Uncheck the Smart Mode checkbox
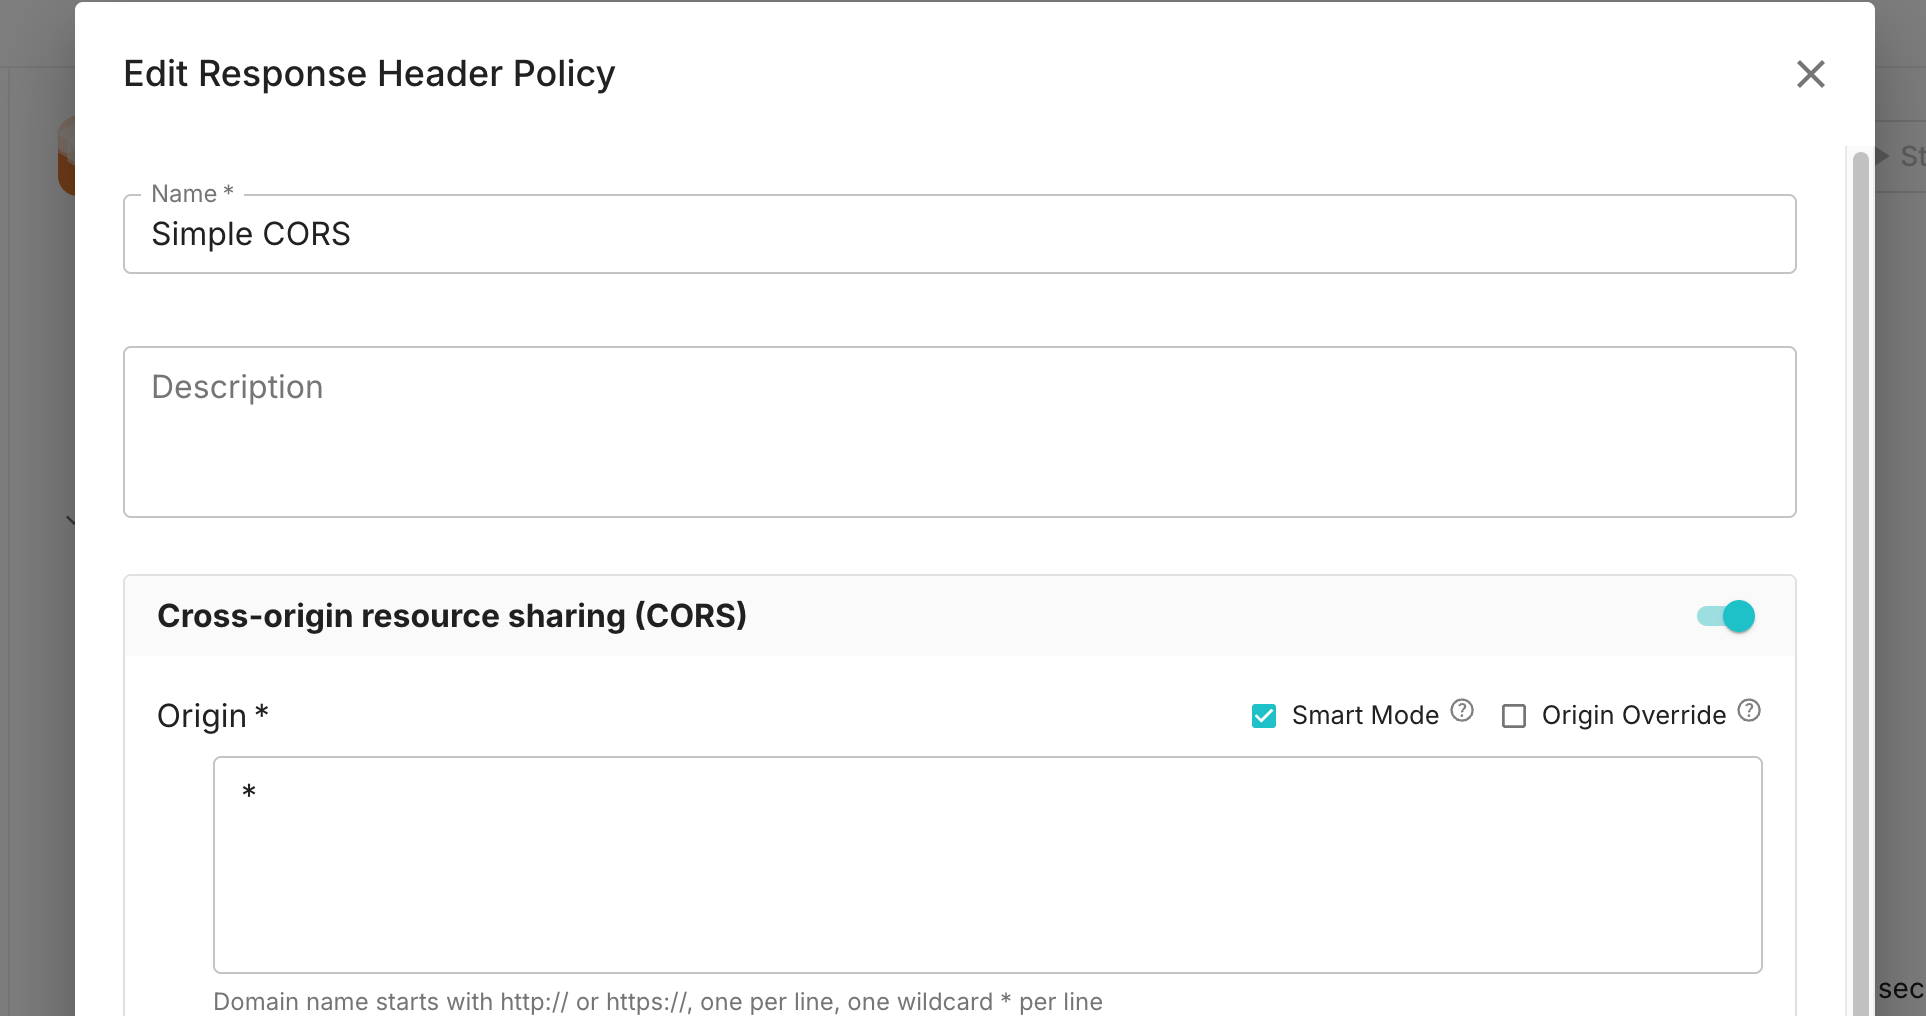This screenshot has width=1926, height=1016. [1264, 716]
